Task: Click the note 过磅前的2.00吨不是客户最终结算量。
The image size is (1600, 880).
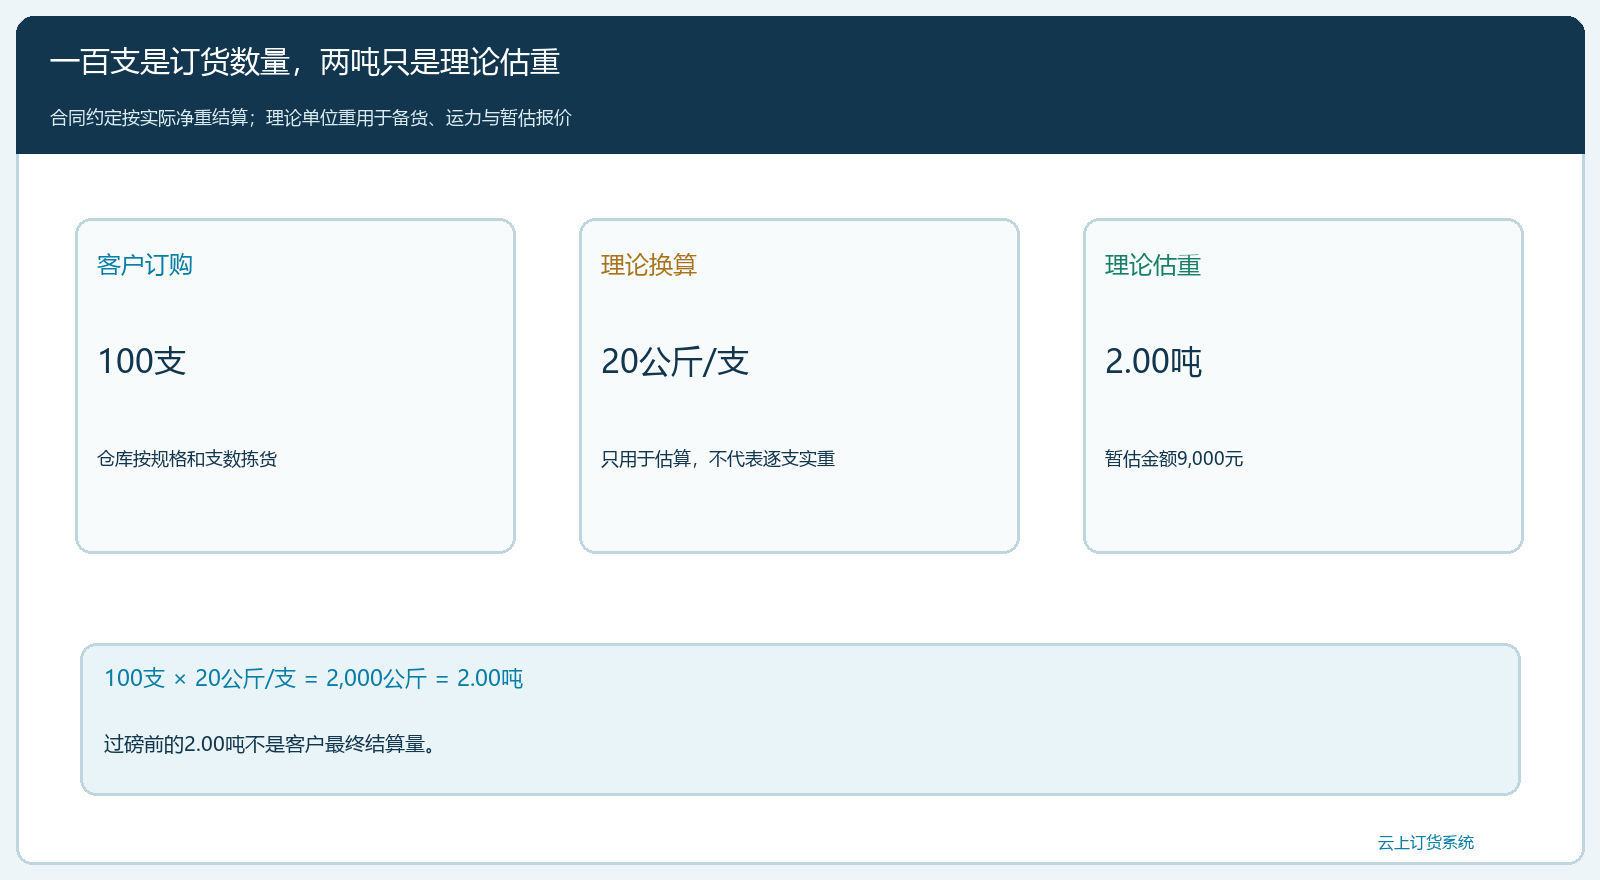Action: click(272, 744)
